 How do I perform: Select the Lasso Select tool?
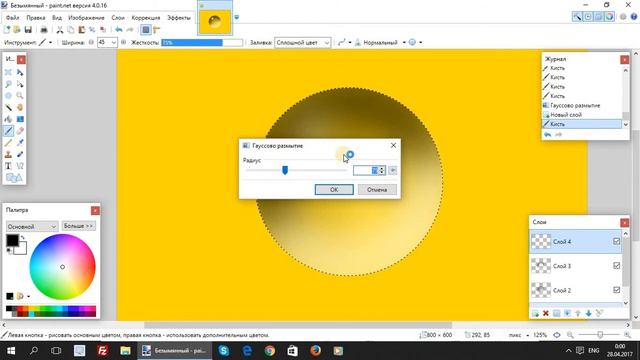click(x=8, y=84)
